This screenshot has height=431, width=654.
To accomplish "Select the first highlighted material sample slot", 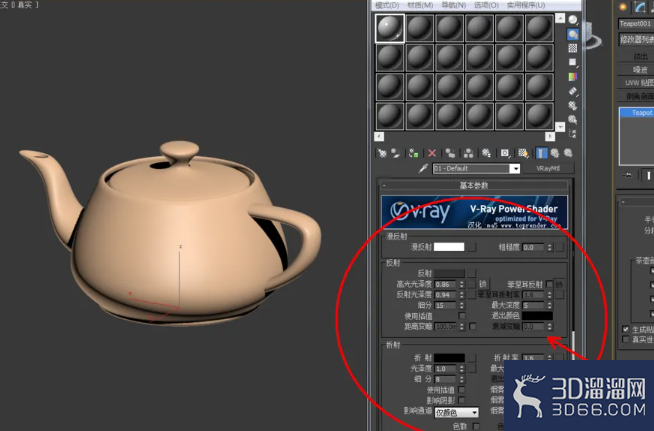I will tap(390, 28).
